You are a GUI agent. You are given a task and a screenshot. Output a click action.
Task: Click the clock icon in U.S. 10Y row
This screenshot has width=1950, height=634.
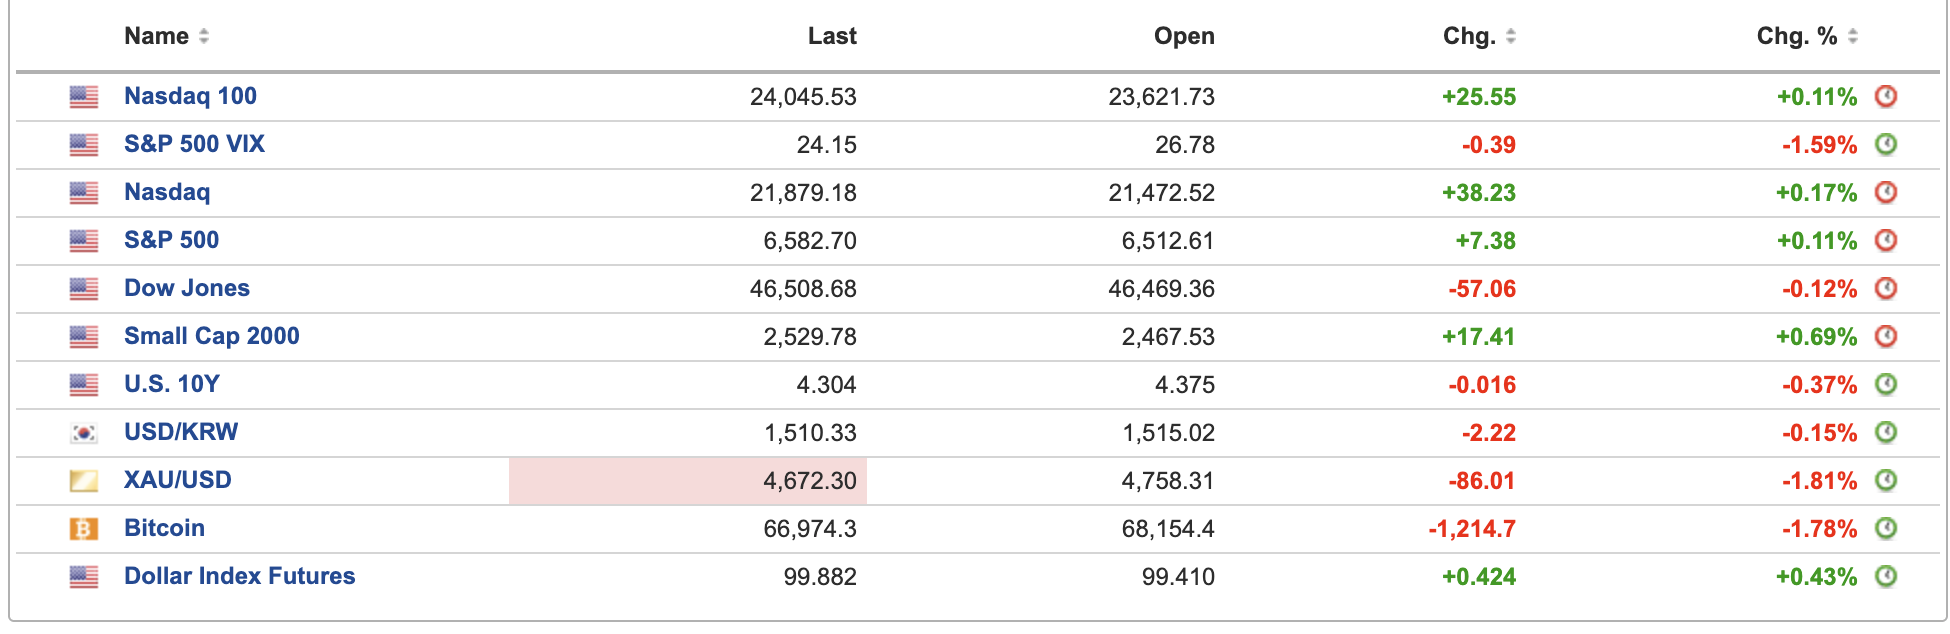coord(1885,385)
